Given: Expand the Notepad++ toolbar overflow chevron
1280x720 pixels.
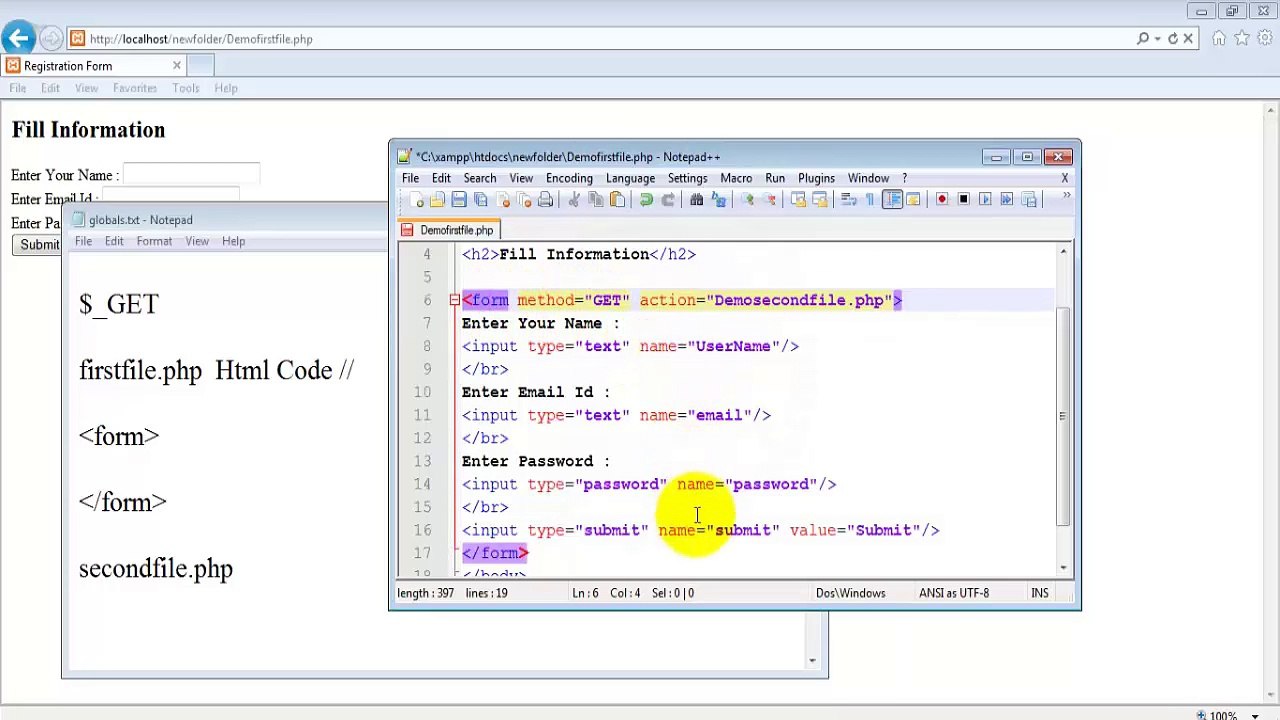Looking at the screenshot, I should tap(1067, 196).
